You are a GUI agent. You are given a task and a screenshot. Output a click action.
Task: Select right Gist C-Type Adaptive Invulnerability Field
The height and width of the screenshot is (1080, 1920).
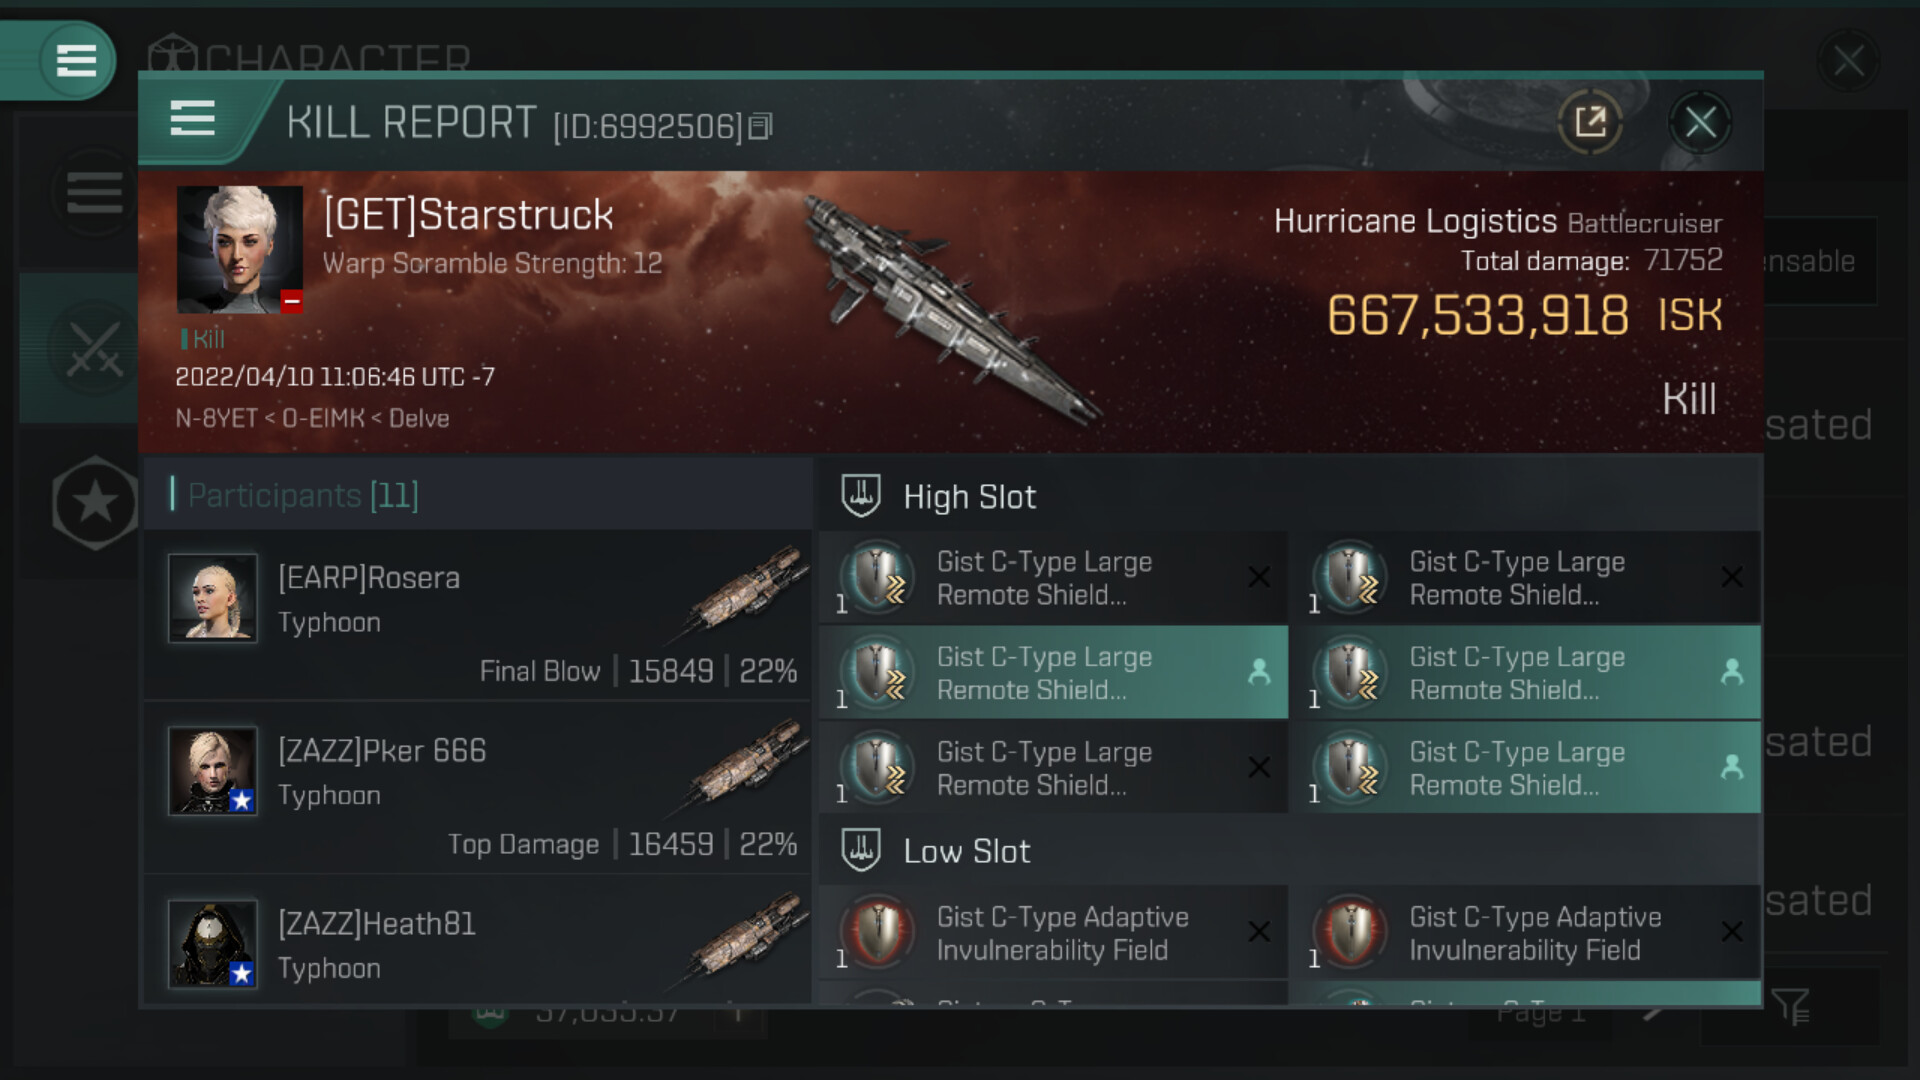tap(1526, 933)
